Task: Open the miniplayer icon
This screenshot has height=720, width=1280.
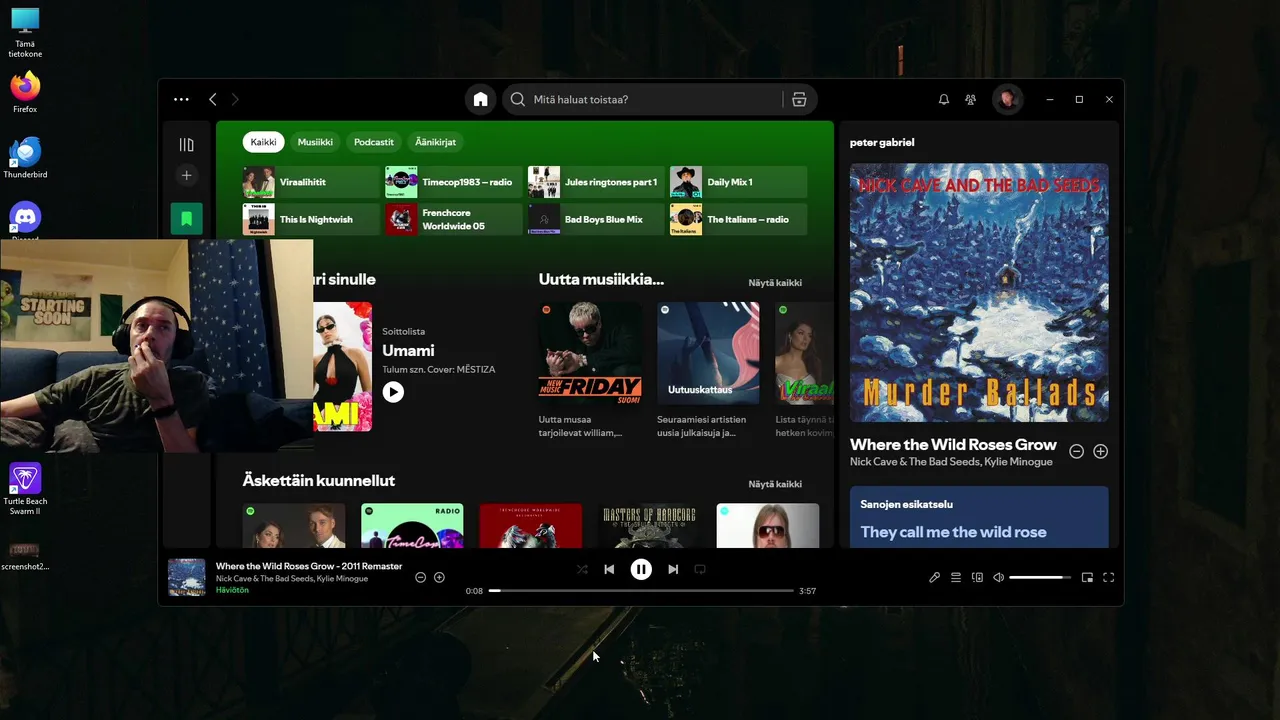Action: tap(1087, 577)
